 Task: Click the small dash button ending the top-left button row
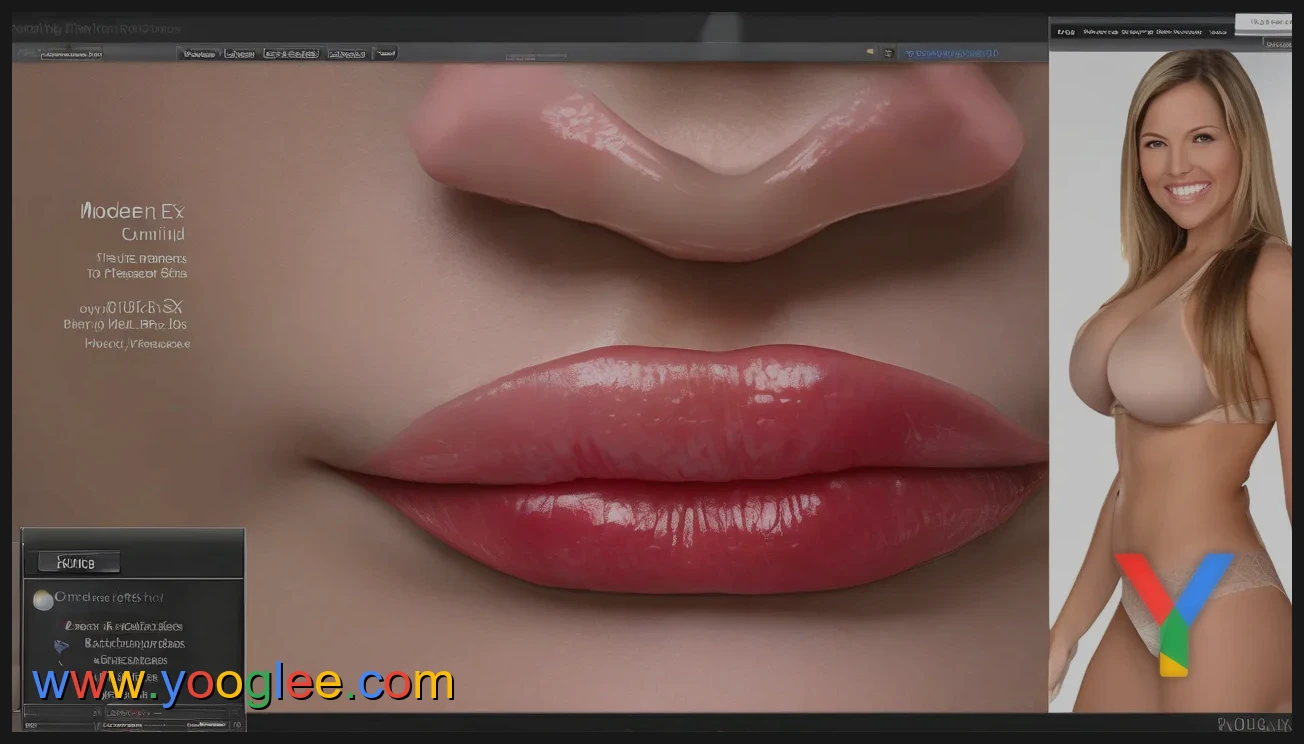pos(384,53)
